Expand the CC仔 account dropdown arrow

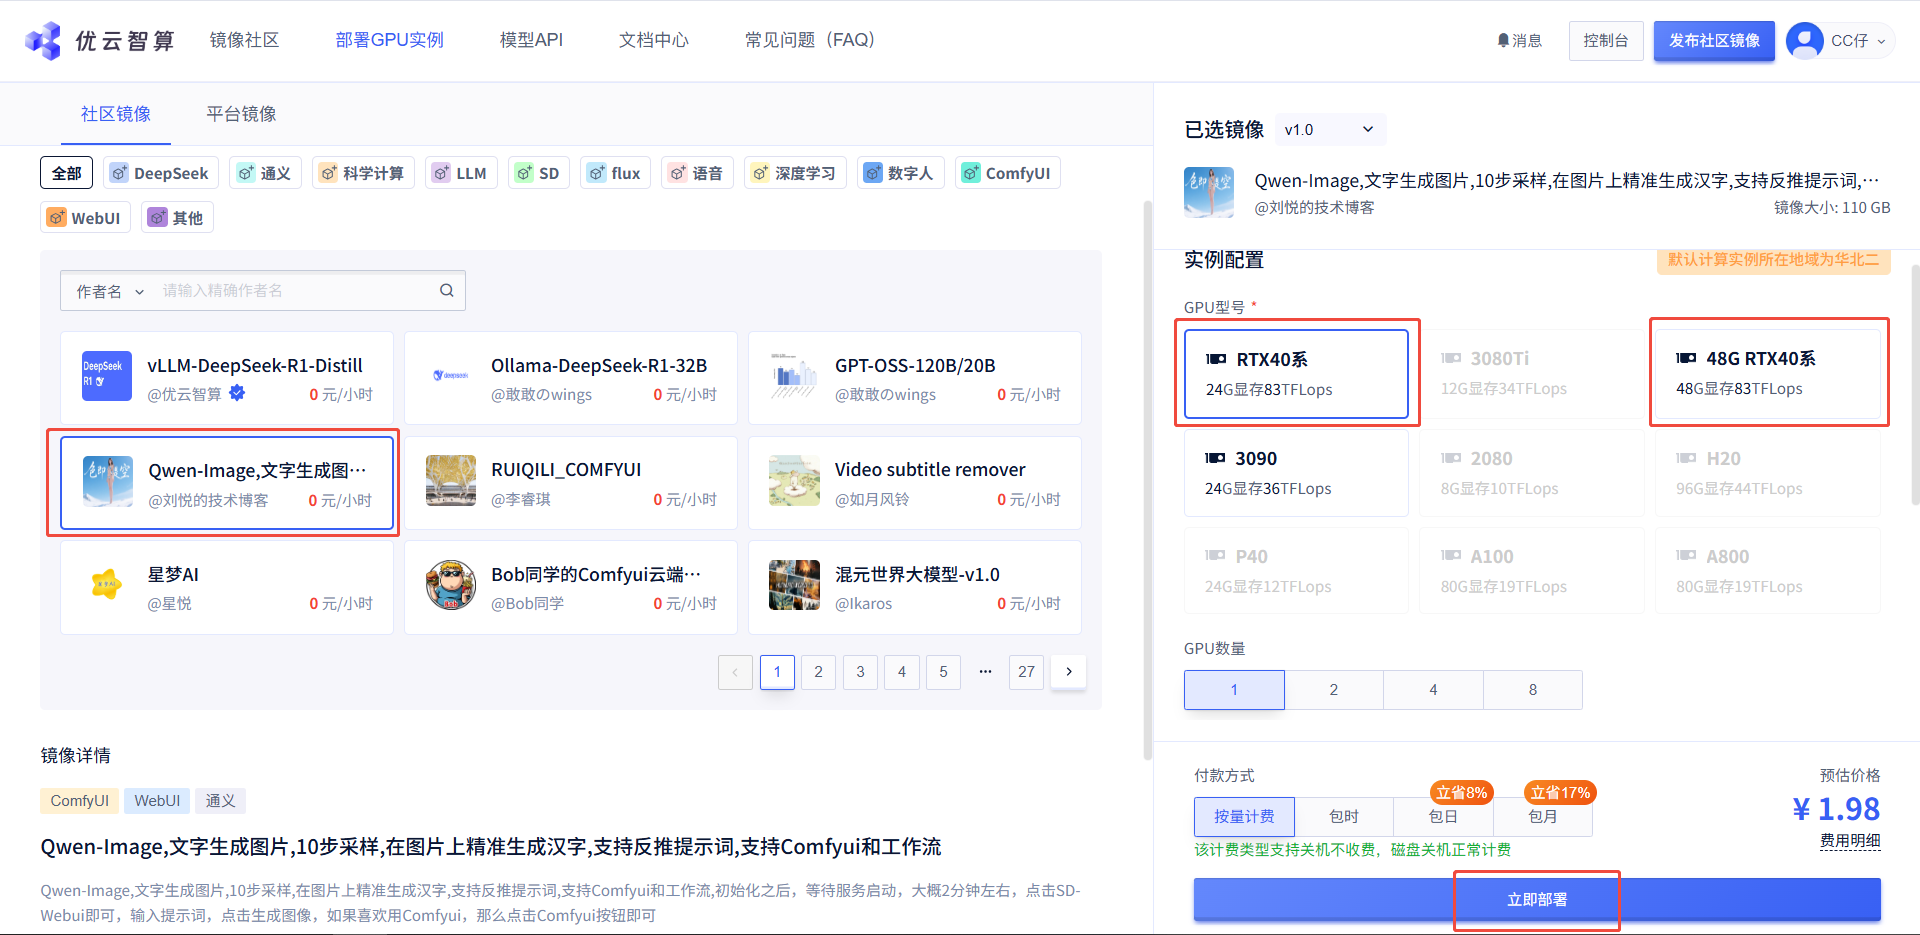coord(1881,42)
